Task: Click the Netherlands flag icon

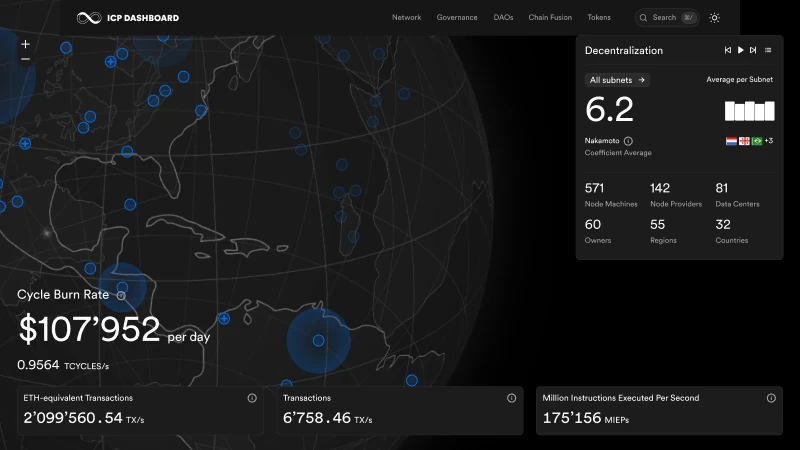Action: pyautogui.click(x=731, y=141)
